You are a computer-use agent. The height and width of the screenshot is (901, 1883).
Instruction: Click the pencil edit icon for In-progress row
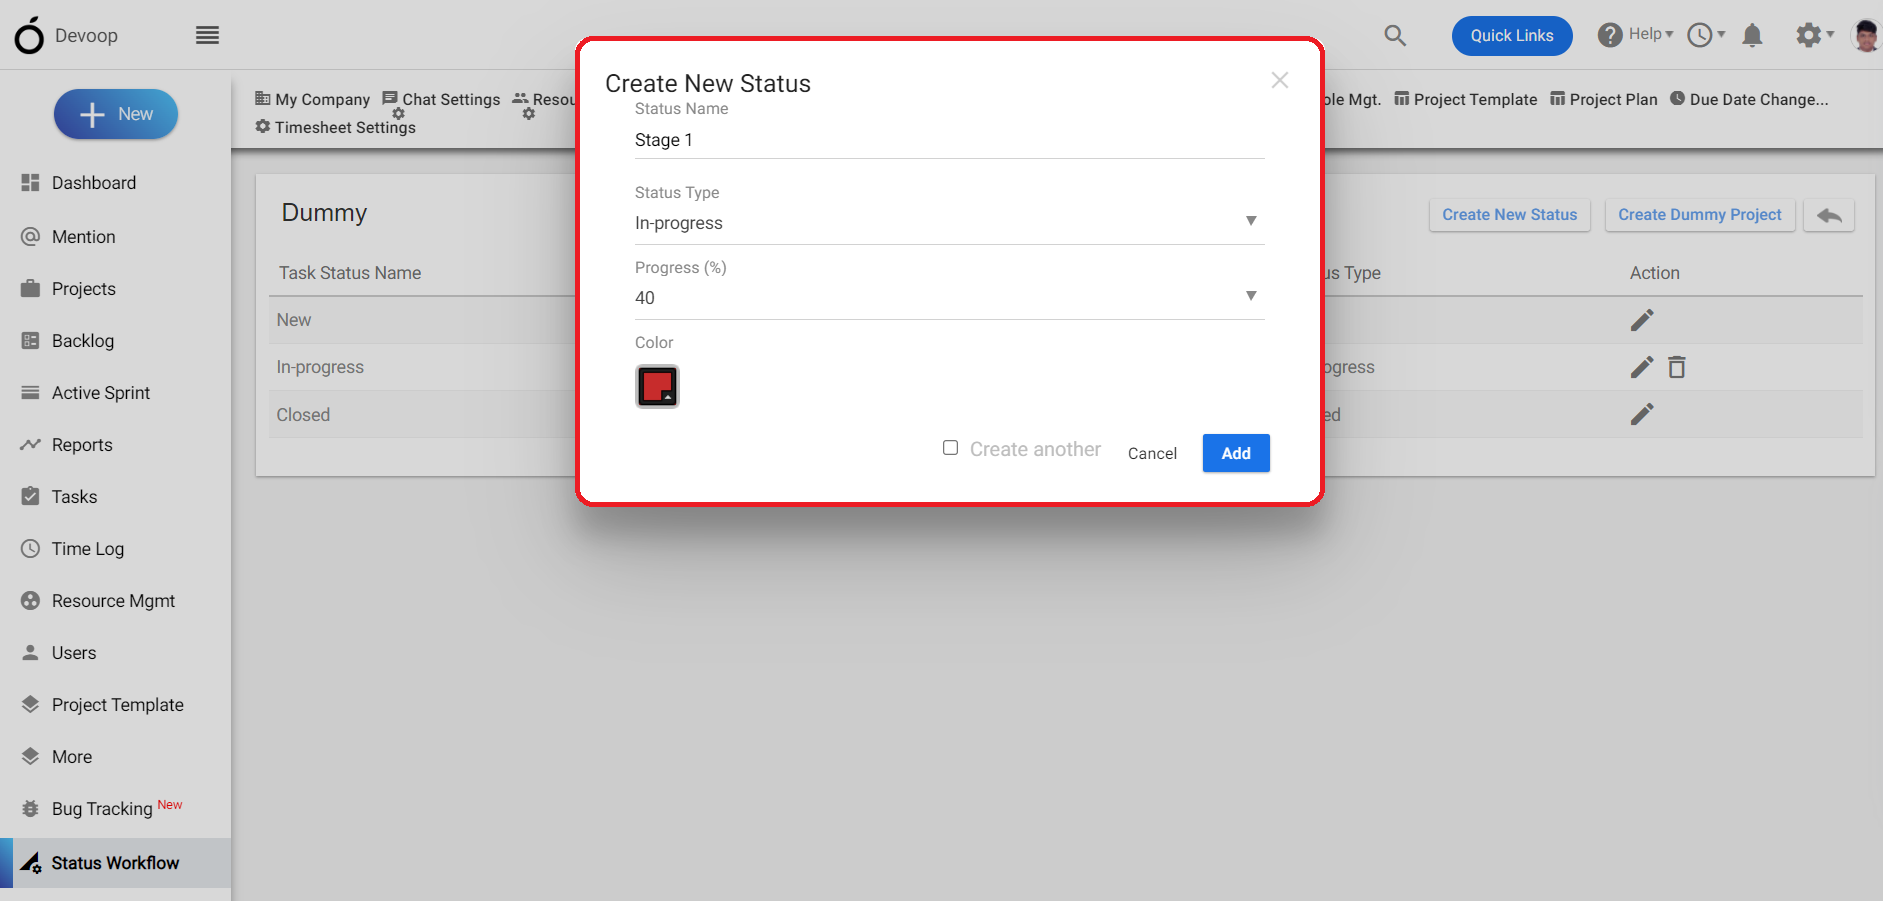pos(1642,367)
